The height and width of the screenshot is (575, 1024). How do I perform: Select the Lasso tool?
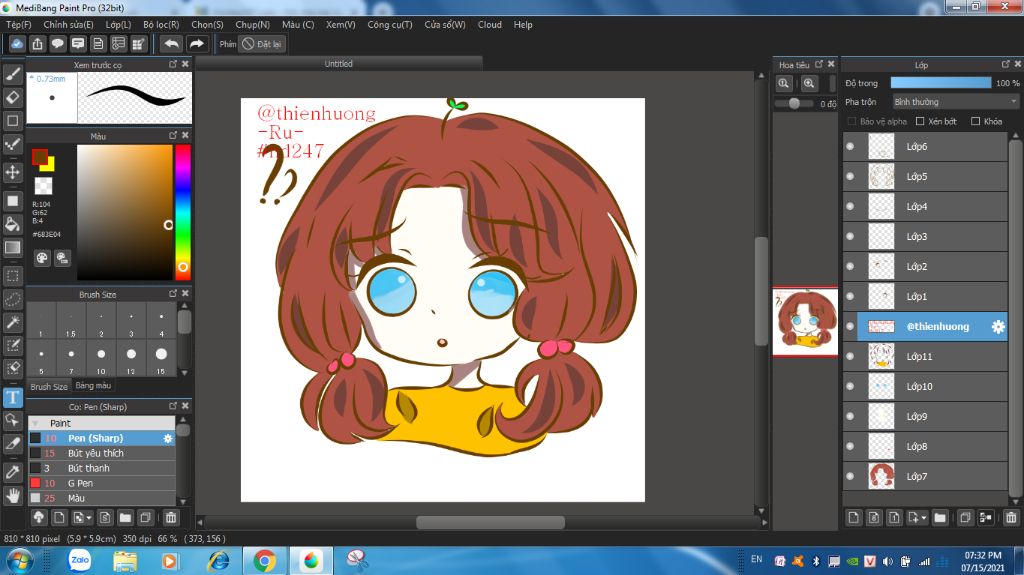(12, 299)
